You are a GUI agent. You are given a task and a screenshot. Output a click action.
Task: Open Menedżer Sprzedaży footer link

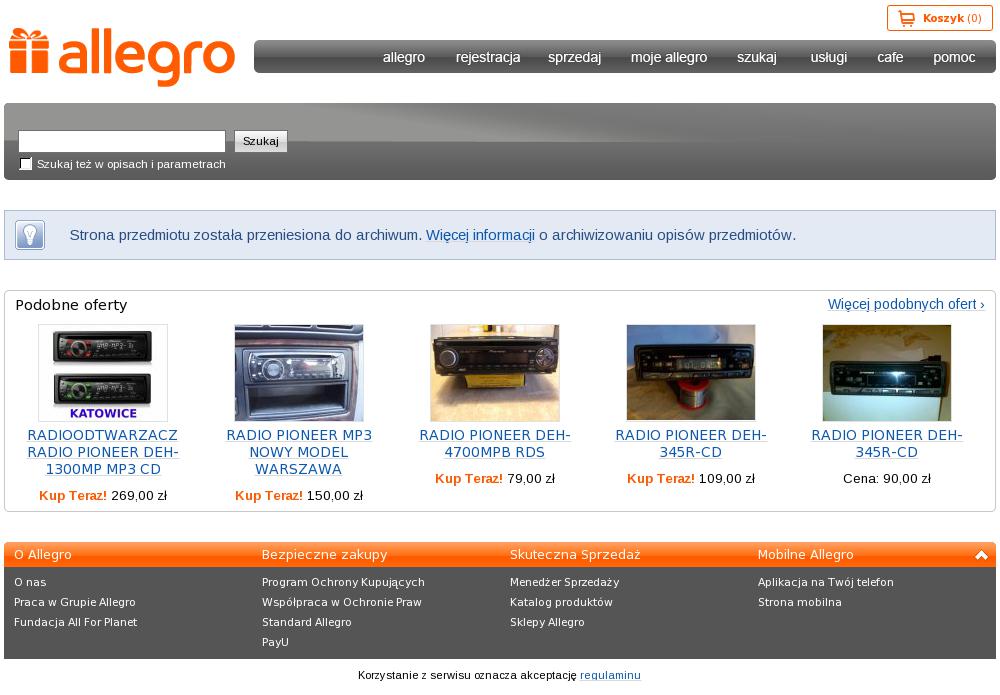(x=564, y=582)
